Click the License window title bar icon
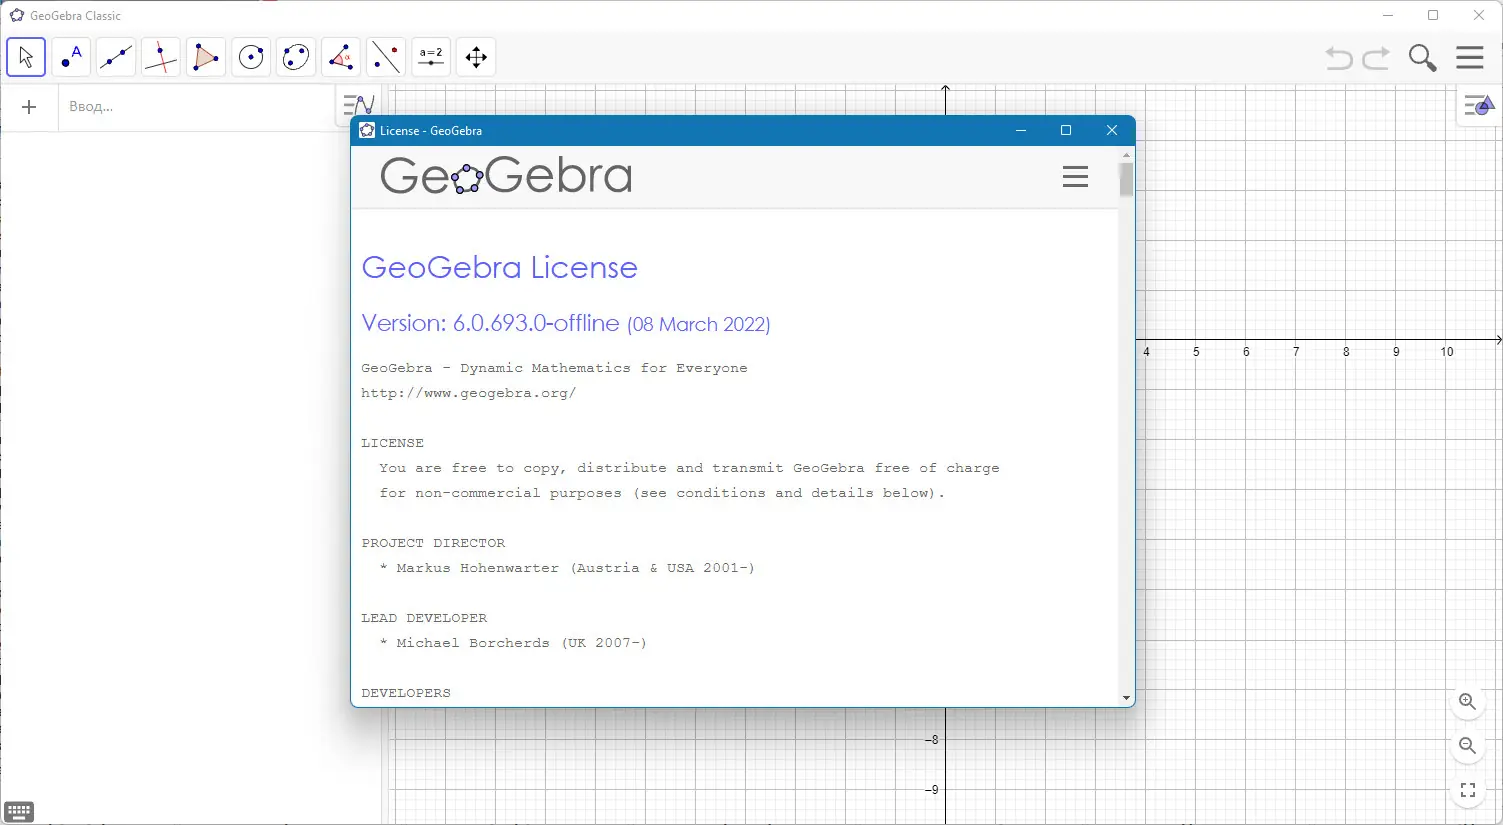Screen dimensions: 1503x825 (367, 130)
